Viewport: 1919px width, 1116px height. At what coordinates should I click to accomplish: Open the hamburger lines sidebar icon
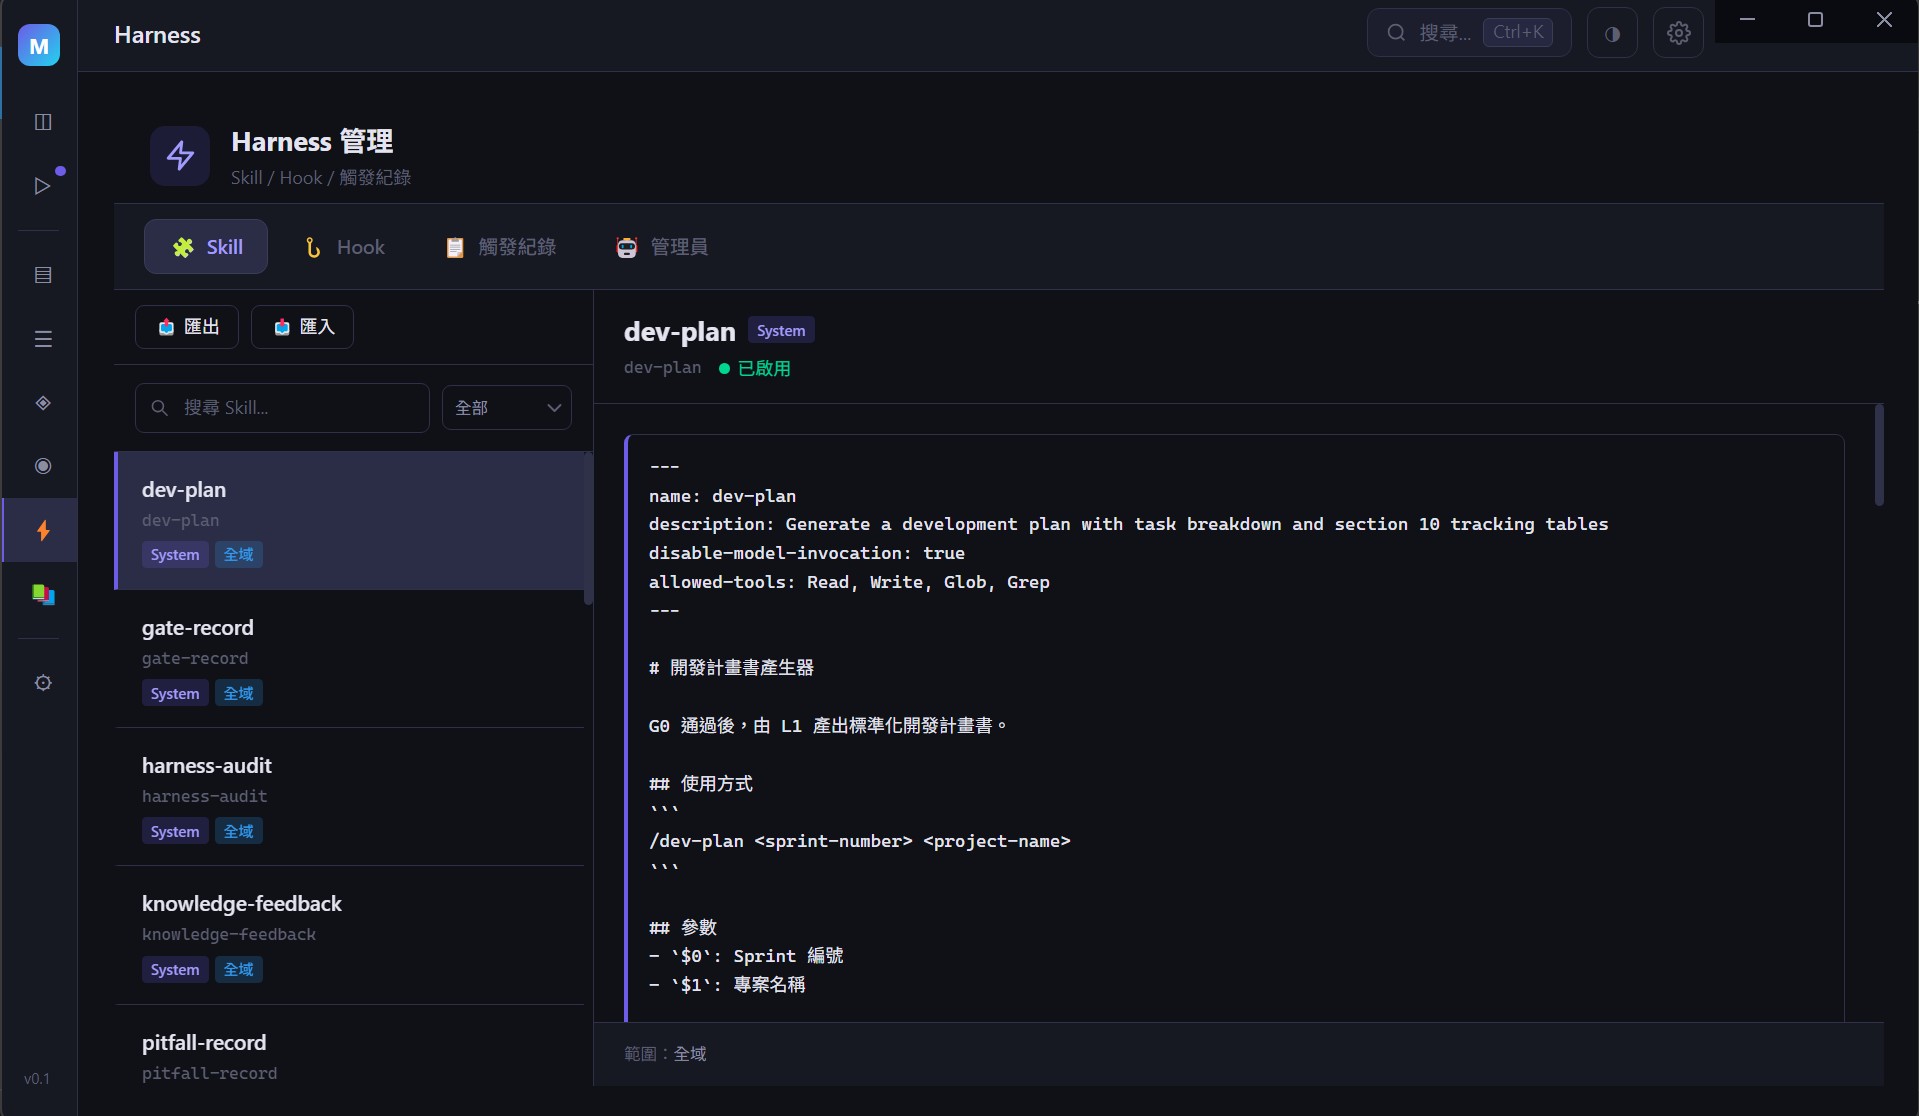[43, 339]
